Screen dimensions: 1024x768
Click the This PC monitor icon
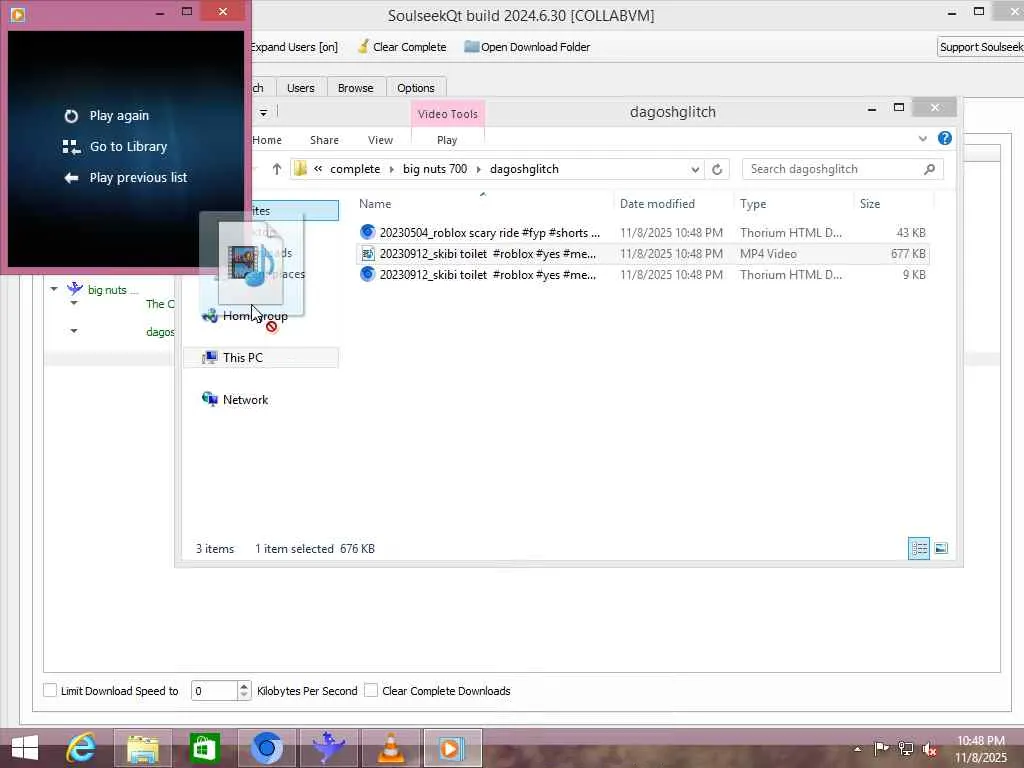[210, 357]
